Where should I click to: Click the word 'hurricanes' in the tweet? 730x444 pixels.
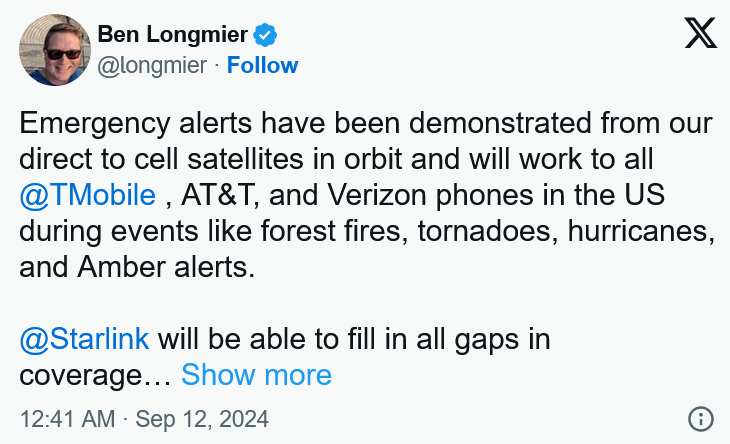[637, 231]
